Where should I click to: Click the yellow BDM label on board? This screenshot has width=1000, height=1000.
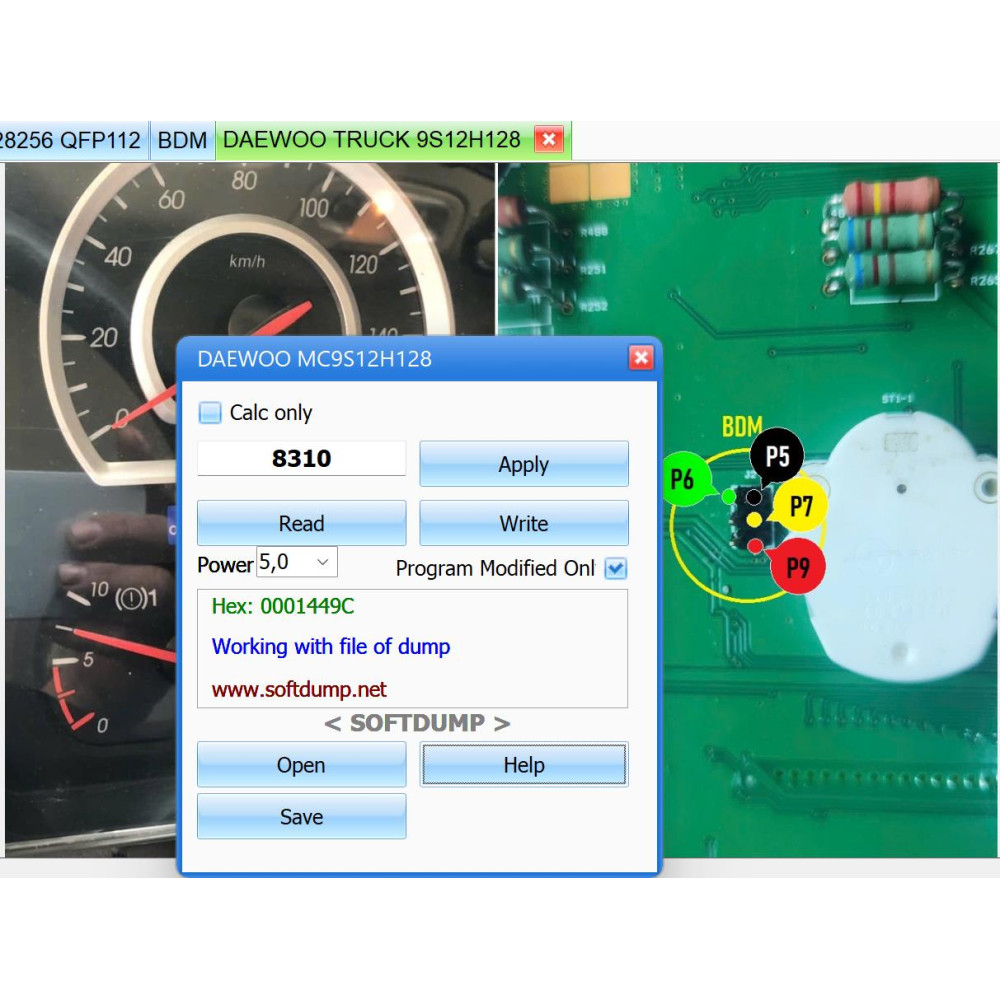click(x=742, y=427)
